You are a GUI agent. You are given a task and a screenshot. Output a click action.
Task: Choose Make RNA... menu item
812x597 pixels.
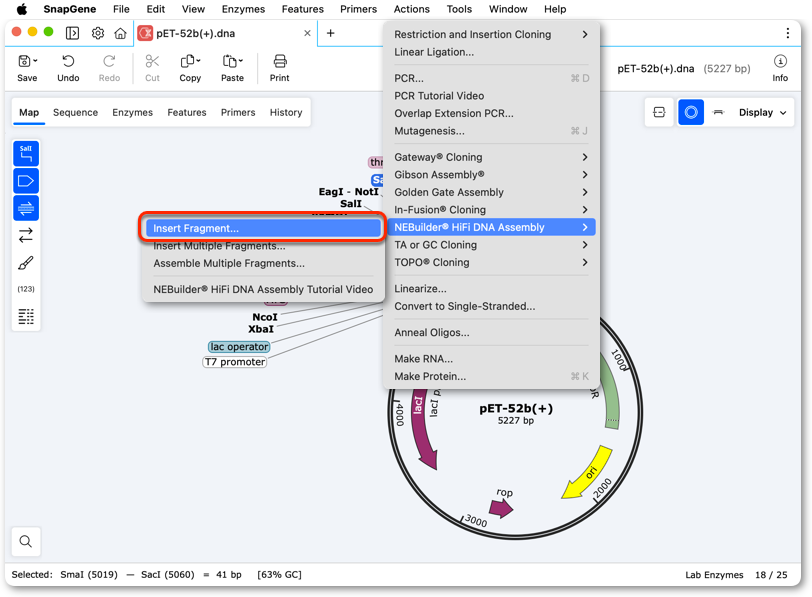tap(490, 359)
